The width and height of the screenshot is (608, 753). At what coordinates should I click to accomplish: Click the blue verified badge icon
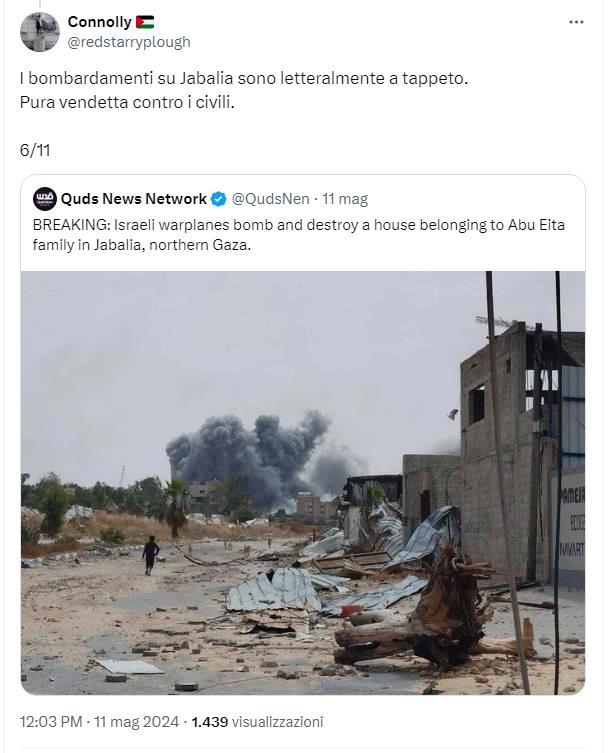click(219, 199)
